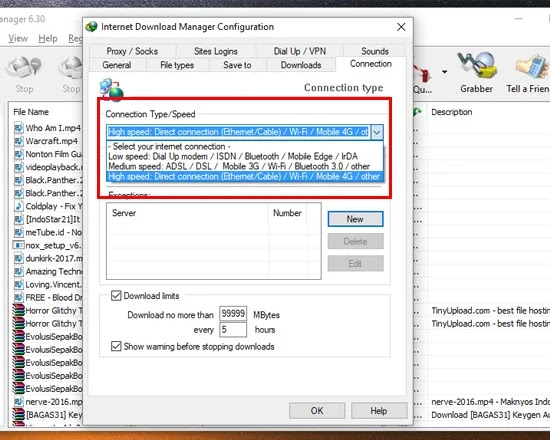Click the icon next to nox_setup_v6
The height and width of the screenshot is (440, 550).
coord(19,245)
